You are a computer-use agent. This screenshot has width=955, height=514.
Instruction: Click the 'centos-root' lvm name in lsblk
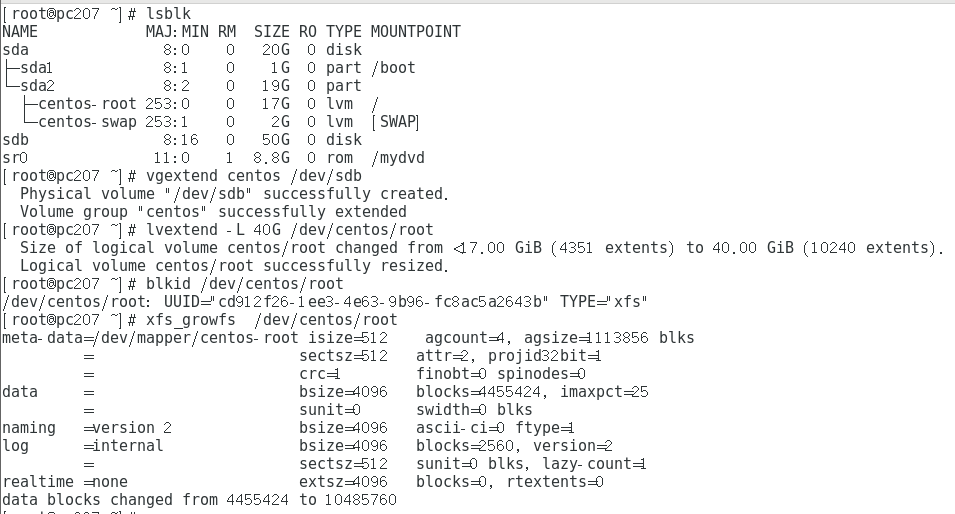point(87,104)
